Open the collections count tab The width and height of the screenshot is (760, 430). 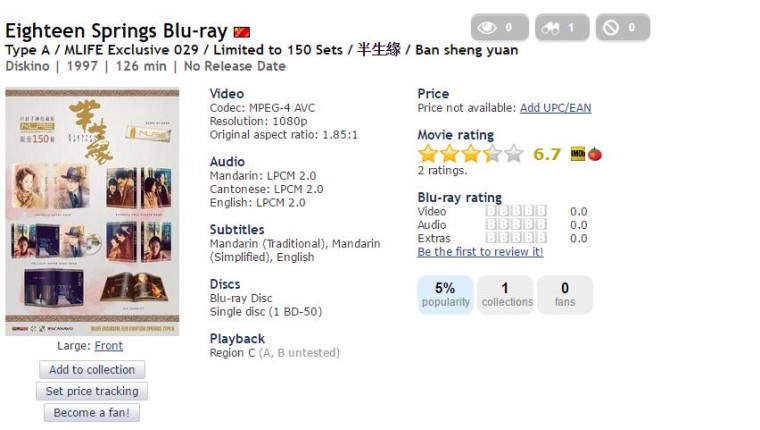[504, 295]
